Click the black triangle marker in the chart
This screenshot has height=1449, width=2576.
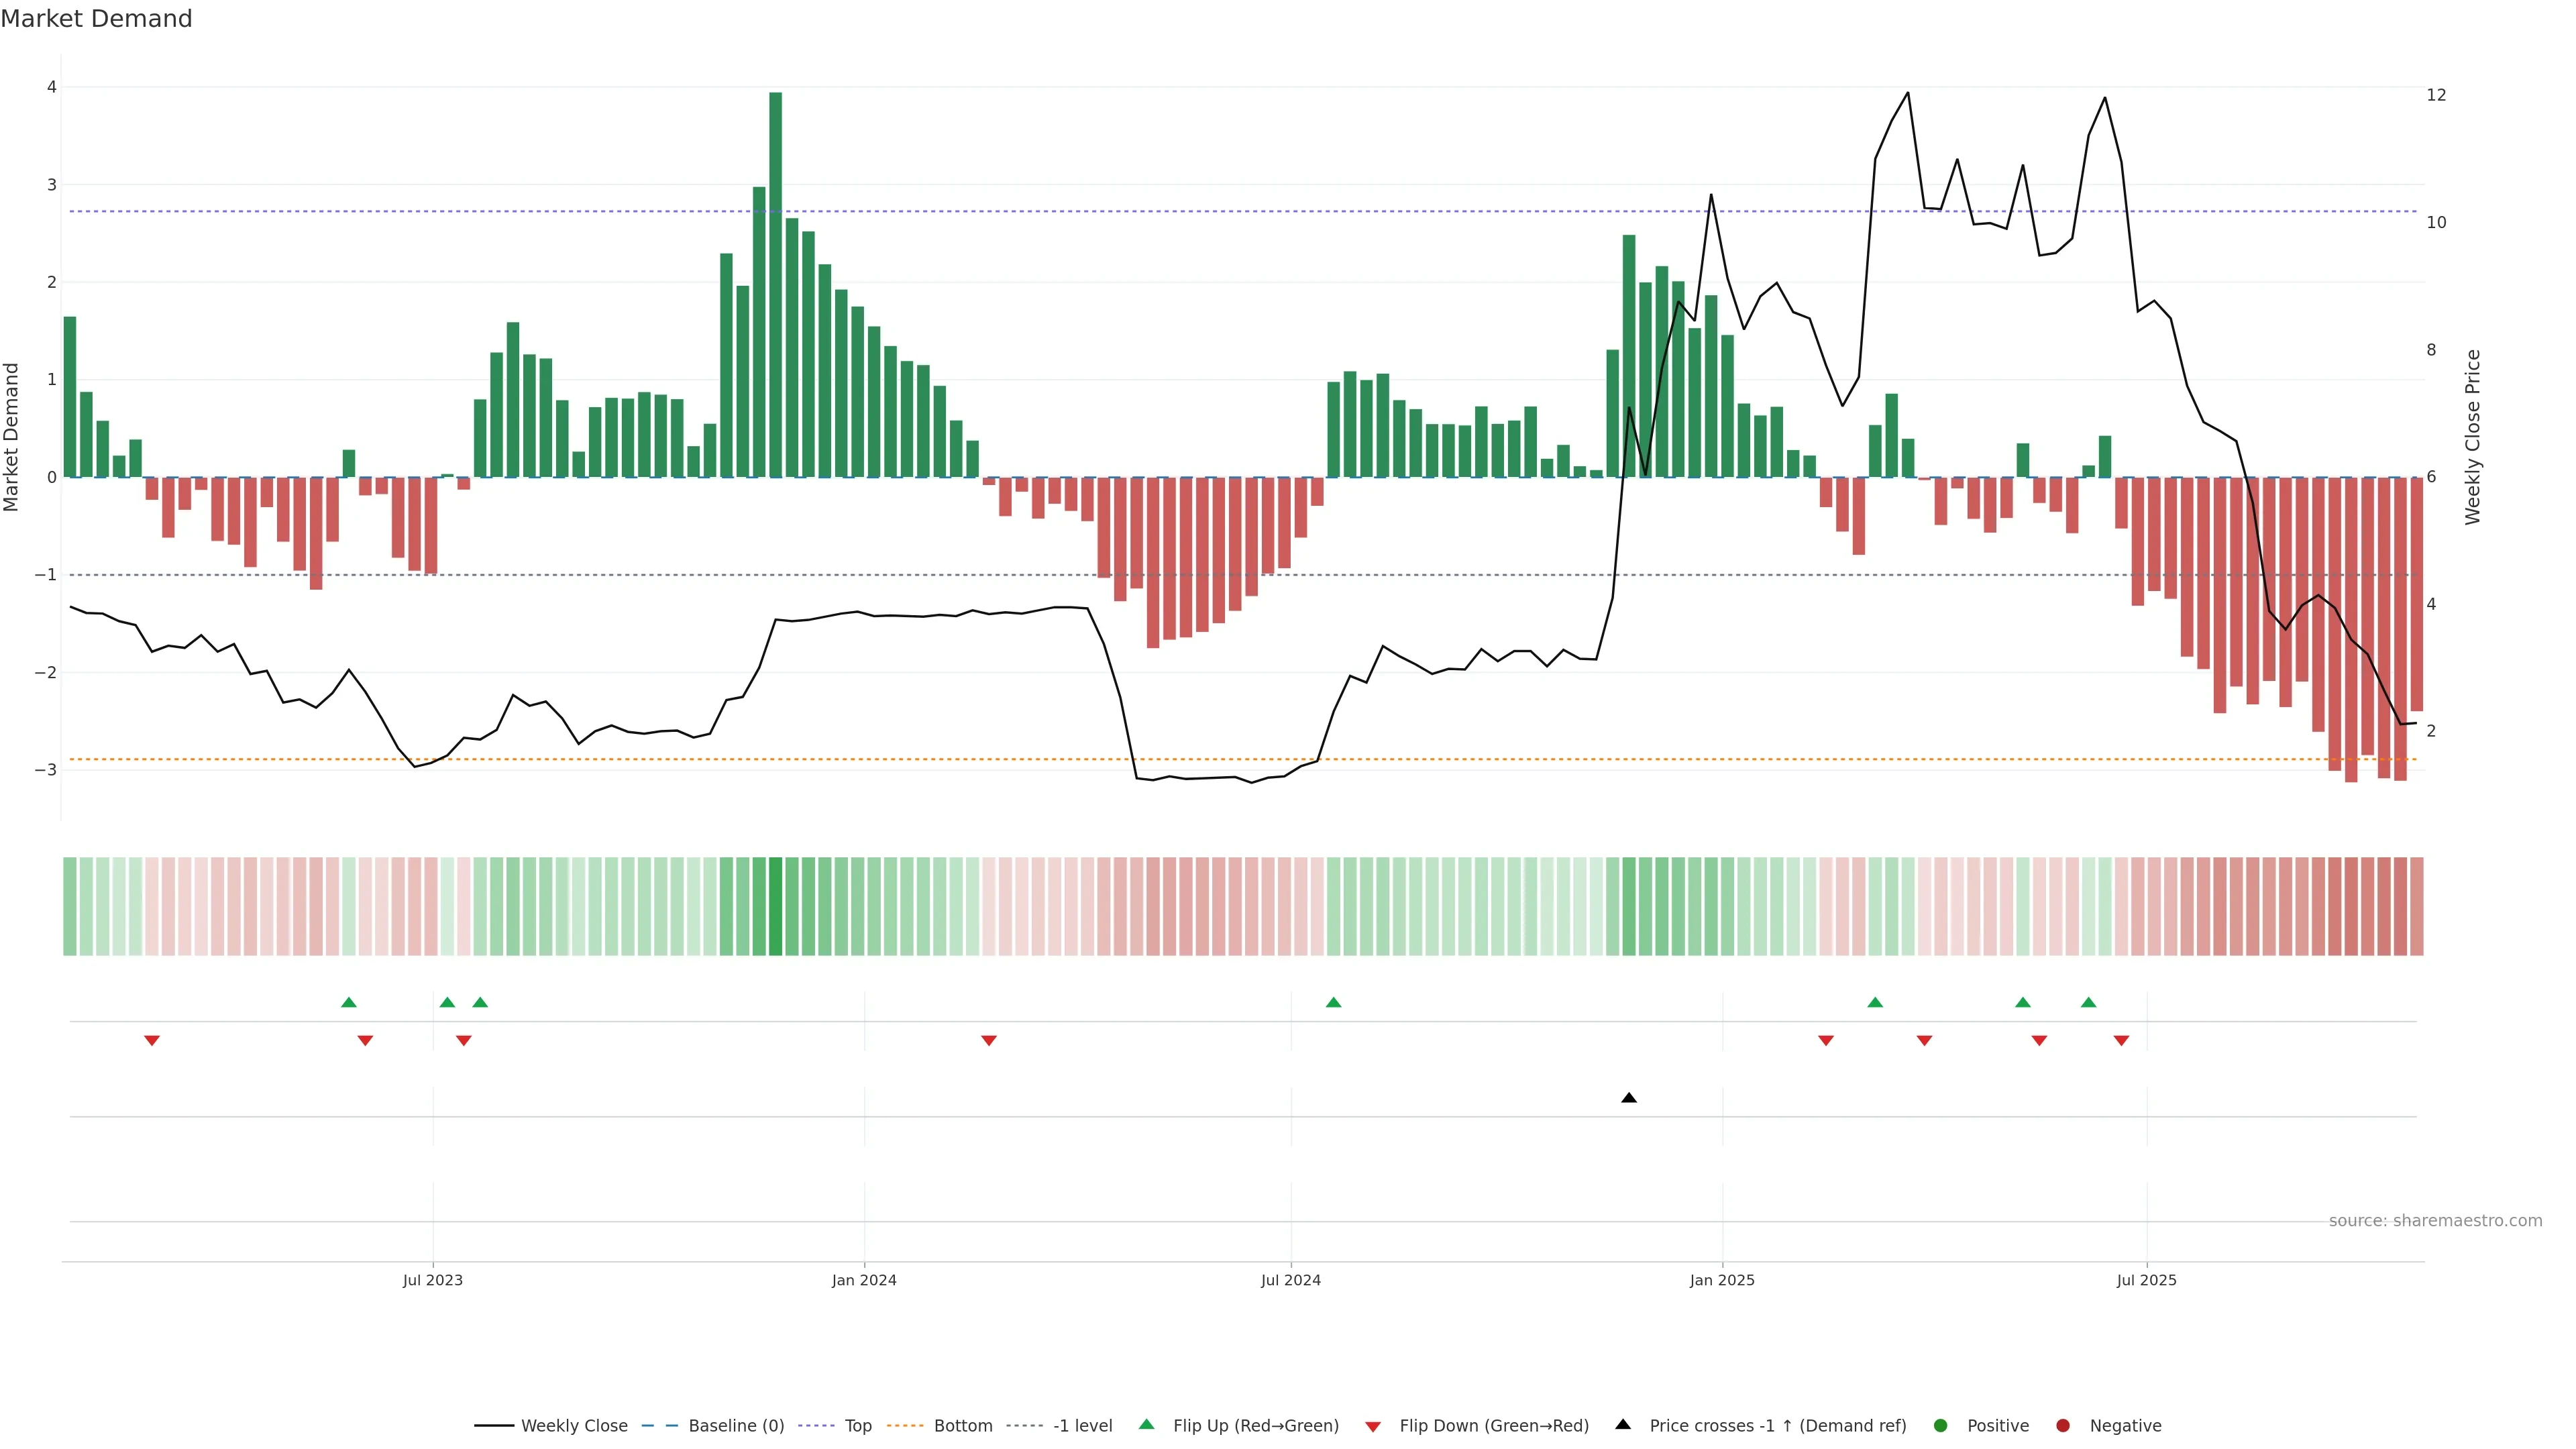pos(1628,1098)
